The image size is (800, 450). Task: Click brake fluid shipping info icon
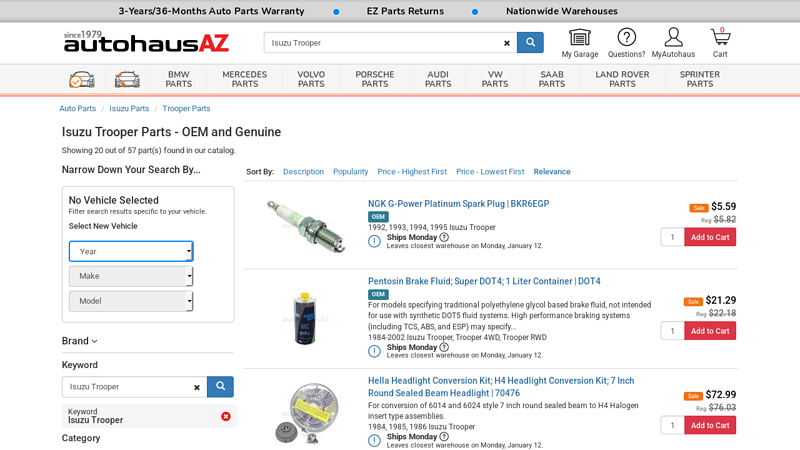pyautogui.click(x=374, y=351)
